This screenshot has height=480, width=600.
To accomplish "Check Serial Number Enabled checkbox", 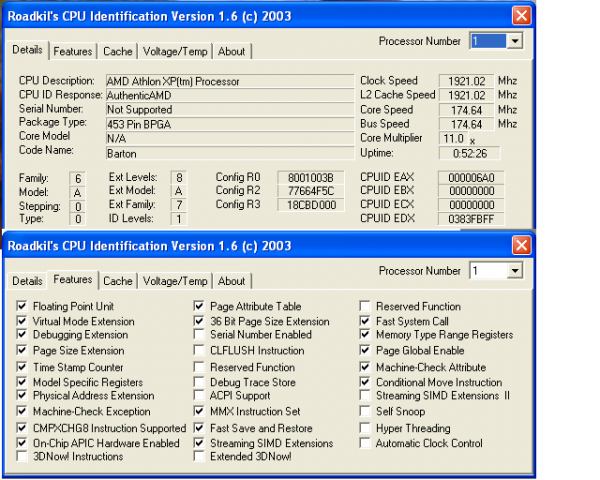I will tap(199, 334).
